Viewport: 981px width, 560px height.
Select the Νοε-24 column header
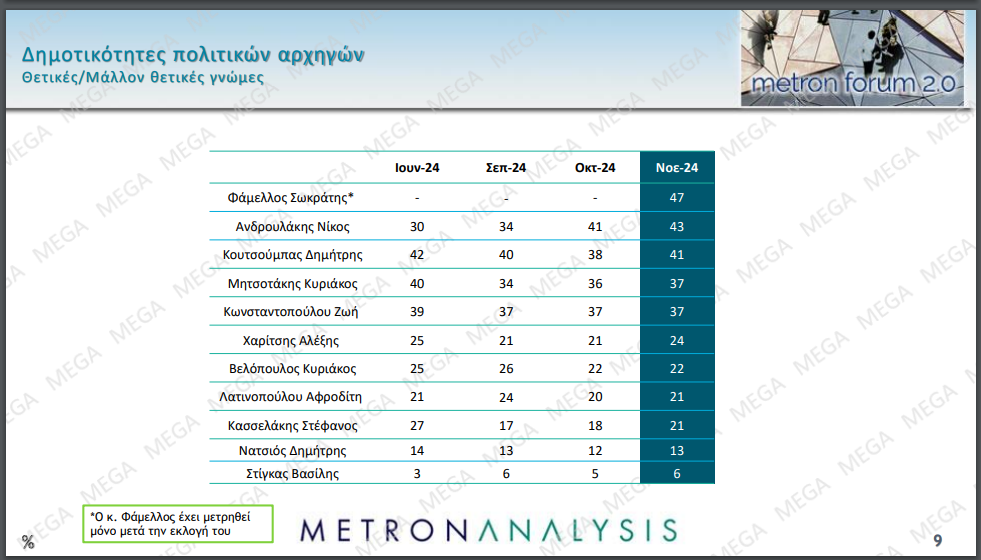coord(677,168)
